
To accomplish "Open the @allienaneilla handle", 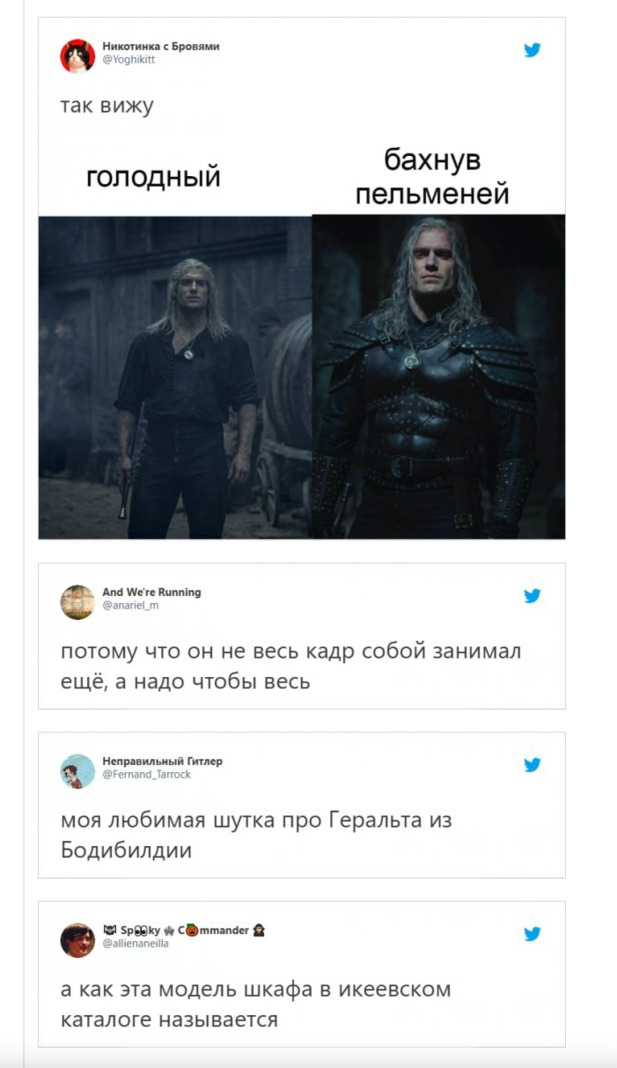I will click(x=136, y=943).
